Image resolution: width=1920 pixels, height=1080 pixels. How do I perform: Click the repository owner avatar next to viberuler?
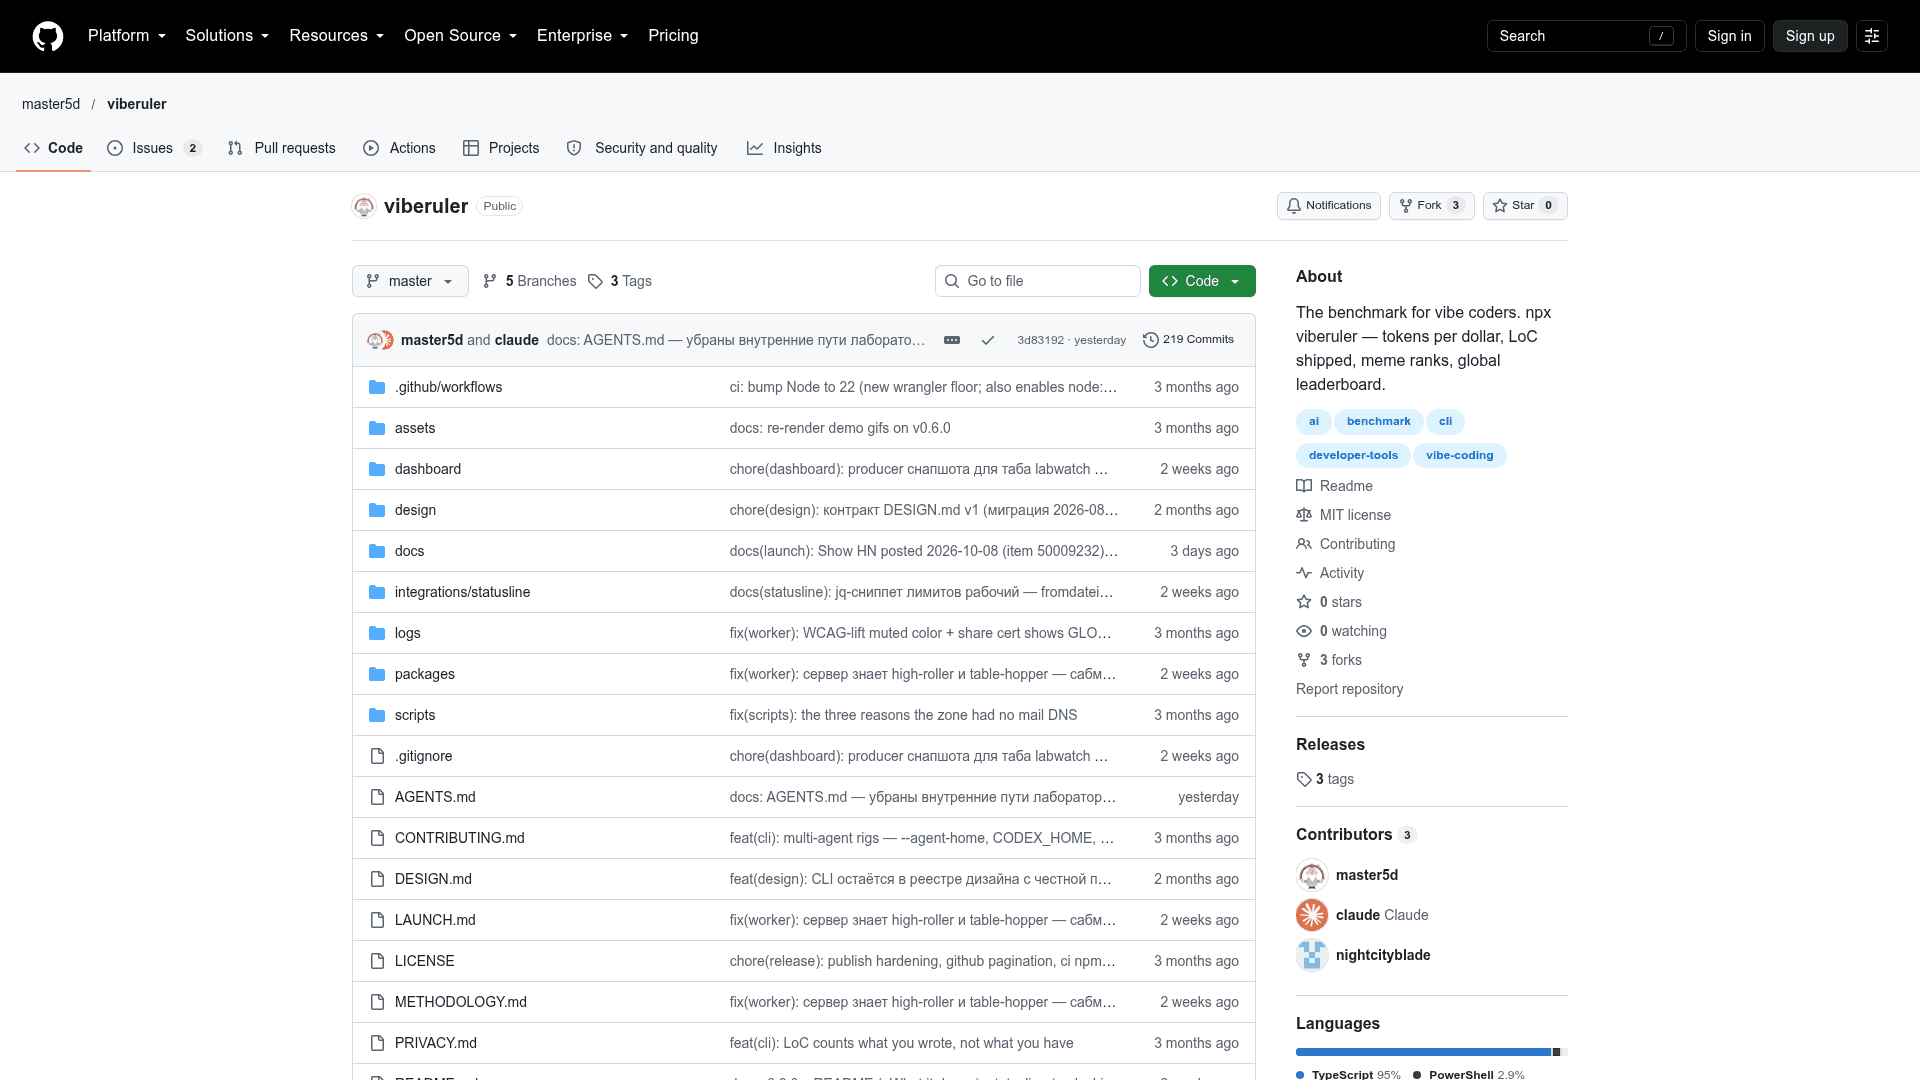(x=364, y=206)
